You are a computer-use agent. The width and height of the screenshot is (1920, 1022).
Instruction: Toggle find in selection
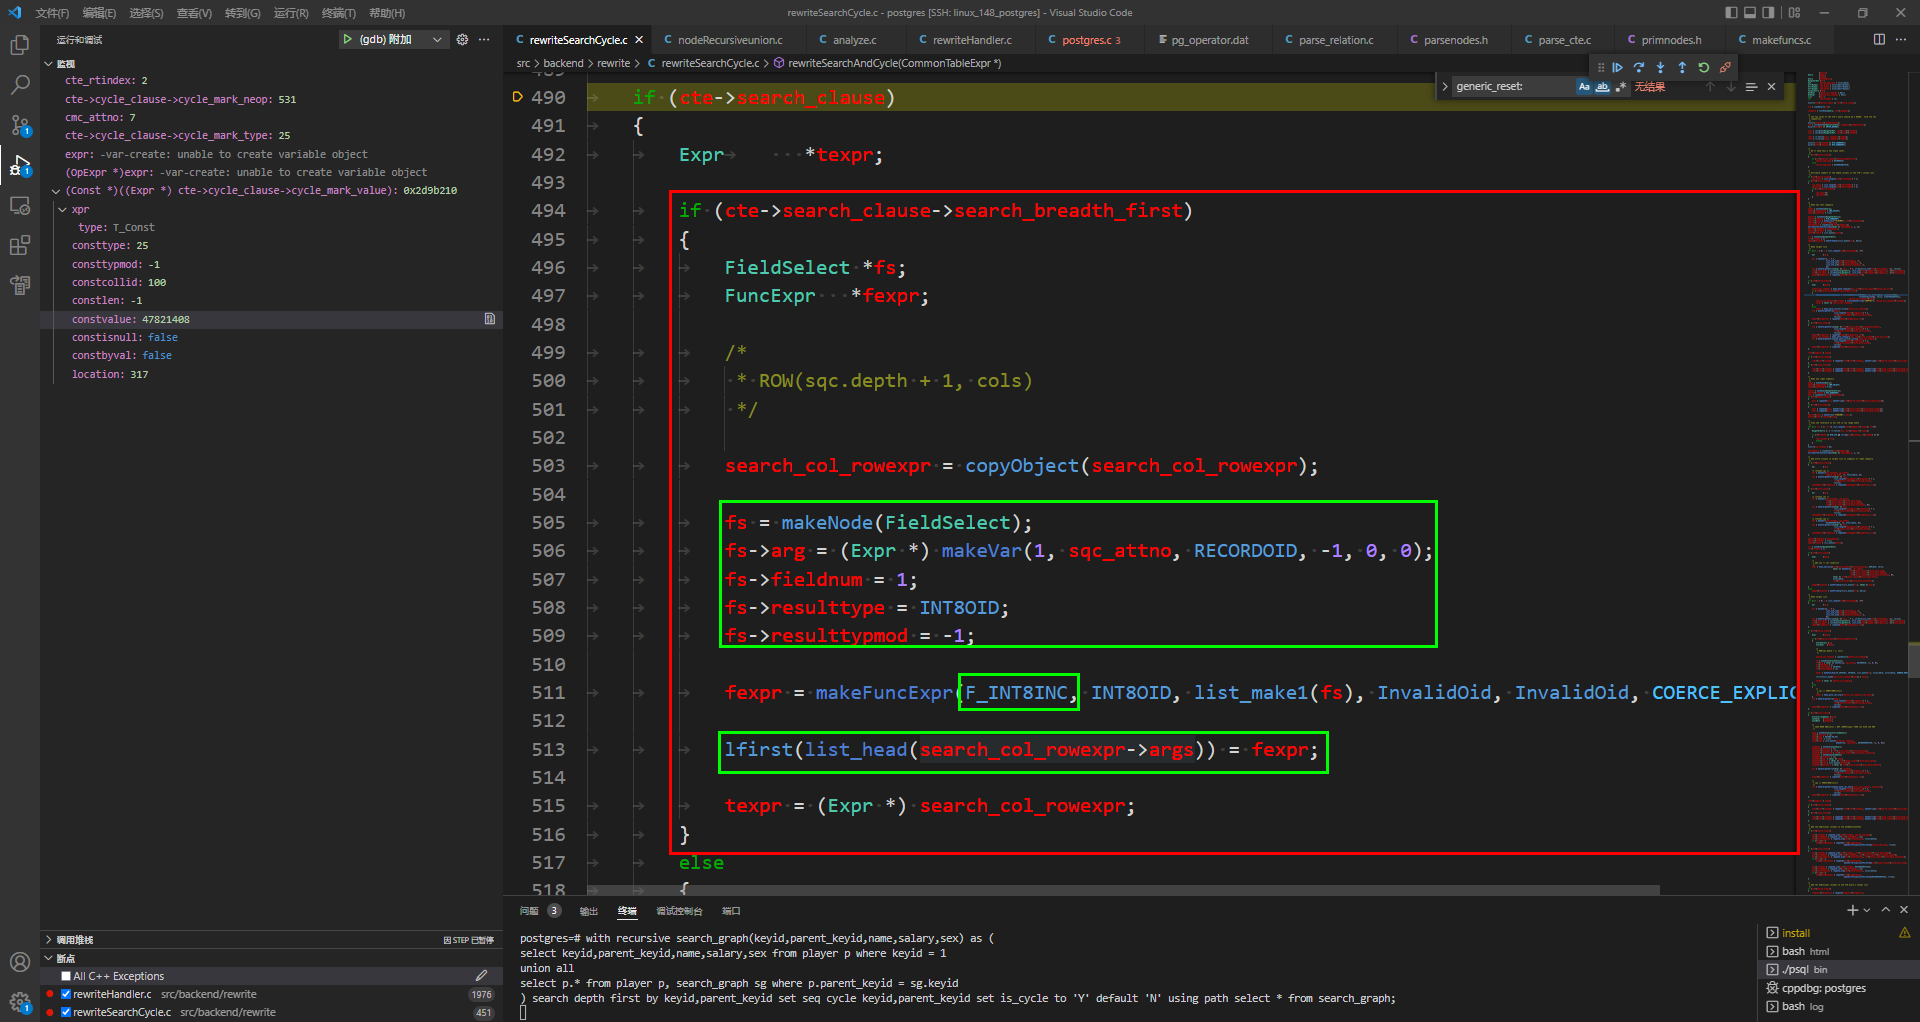[1751, 87]
